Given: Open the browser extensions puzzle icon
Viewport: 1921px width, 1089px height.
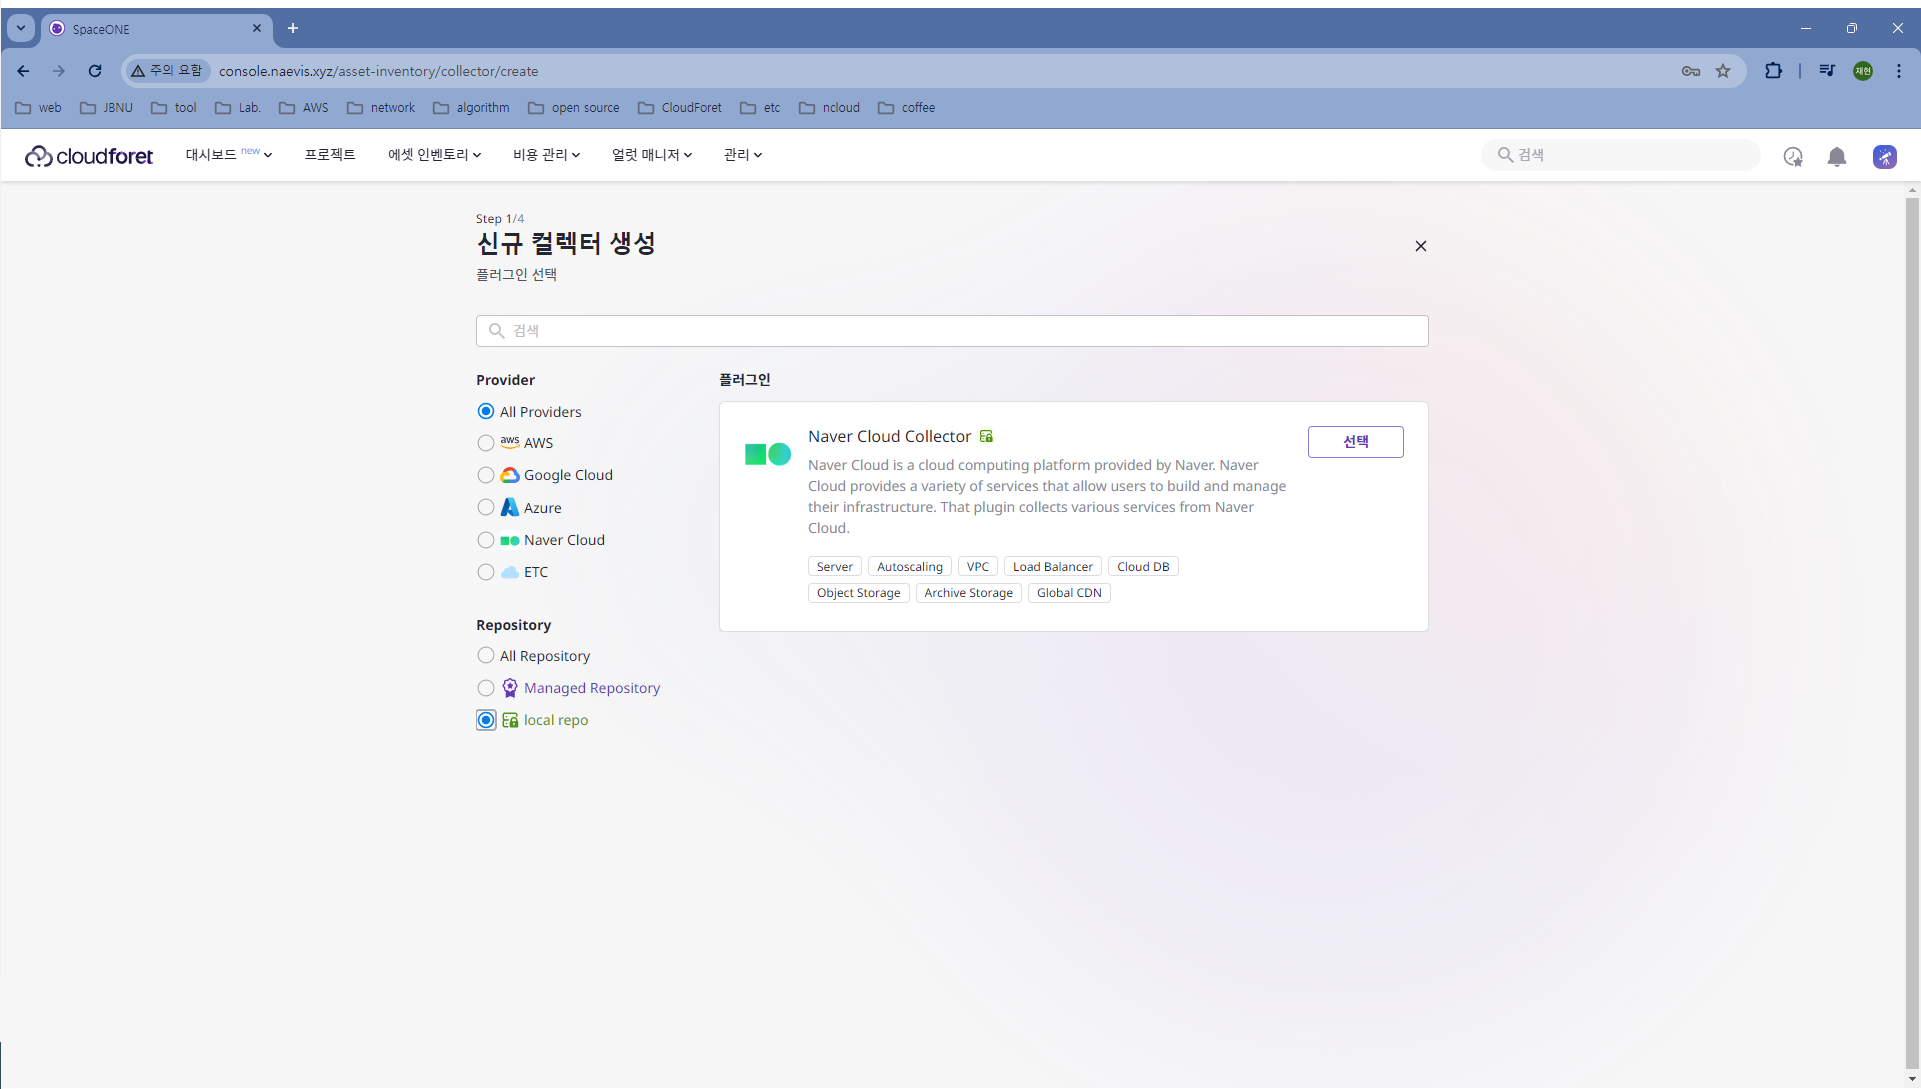Looking at the screenshot, I should coord(1773,71).
